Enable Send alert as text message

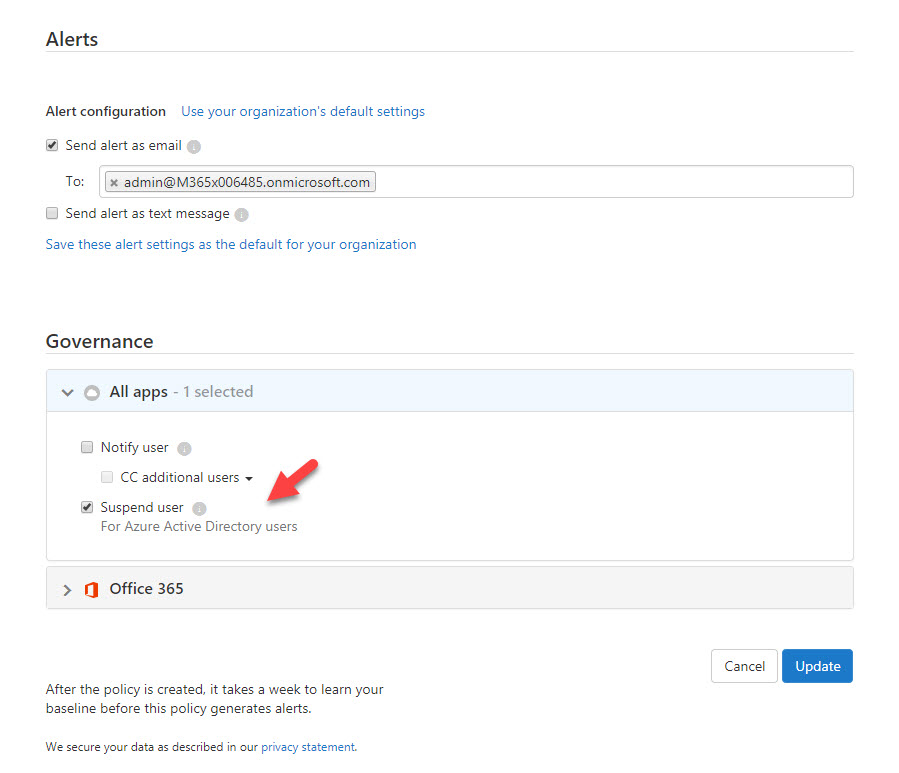52,213
